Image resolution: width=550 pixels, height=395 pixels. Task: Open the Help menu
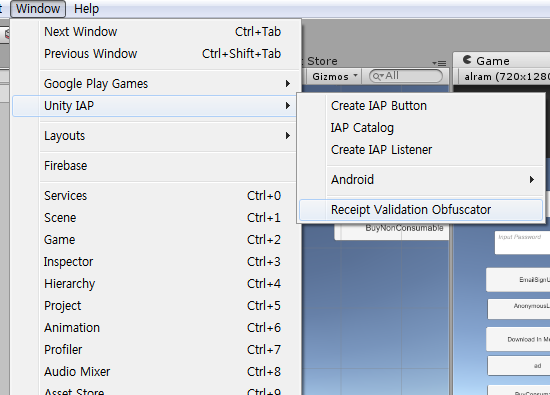click(x=86, y=8)
